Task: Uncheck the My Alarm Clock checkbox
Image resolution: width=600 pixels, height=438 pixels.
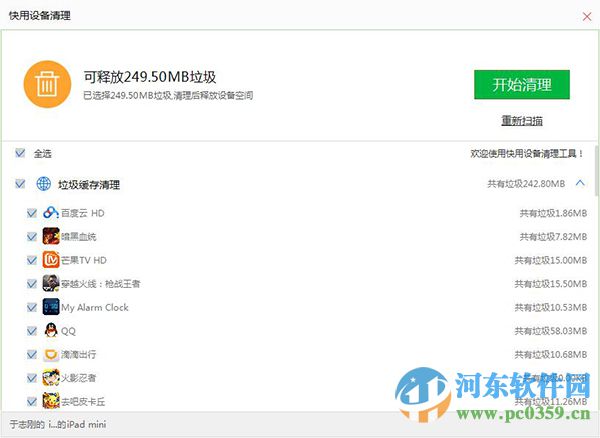Action: [x=32, y=308]
